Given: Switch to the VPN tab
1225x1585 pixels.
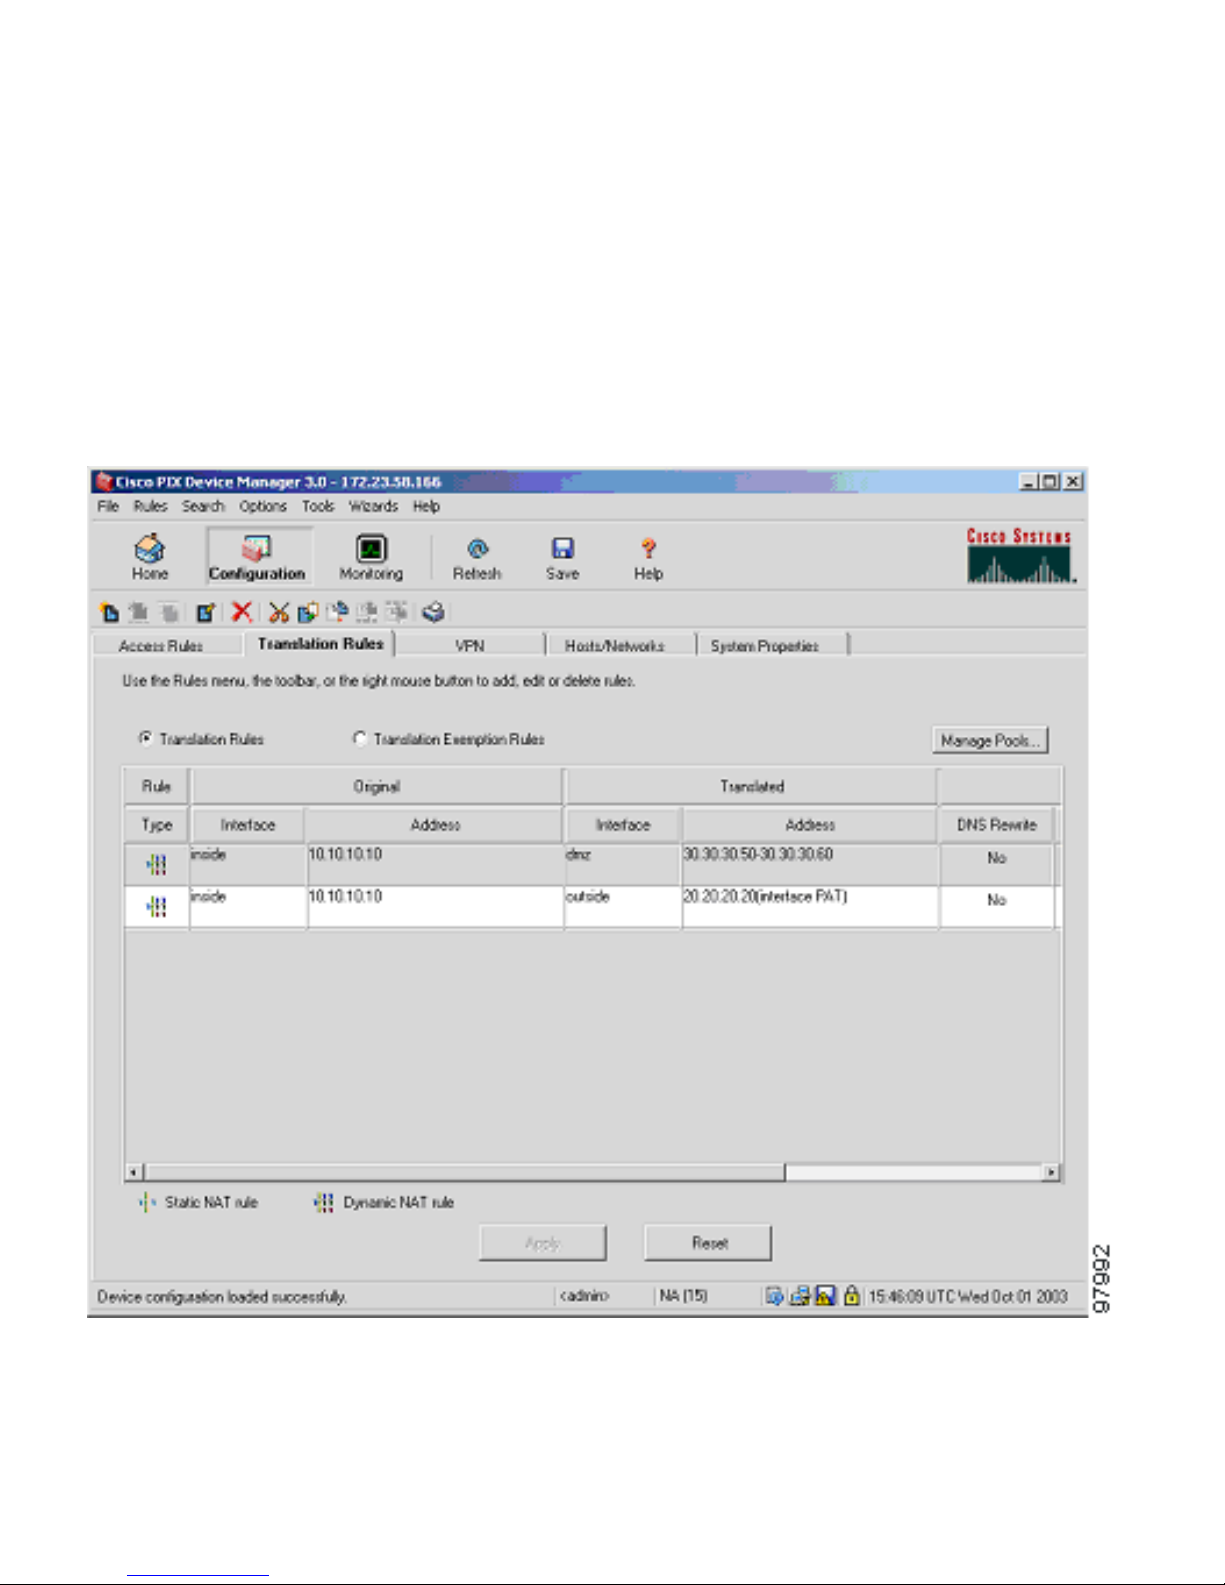Looking at the screenshot, I should coord(470,645).
